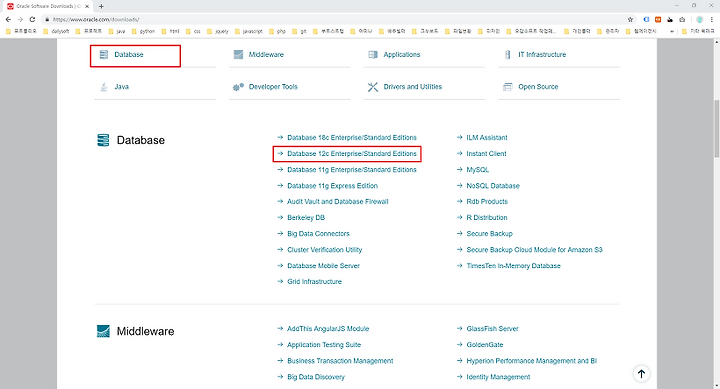Open the javascript bookmark folder

click(x=249, y=31)
